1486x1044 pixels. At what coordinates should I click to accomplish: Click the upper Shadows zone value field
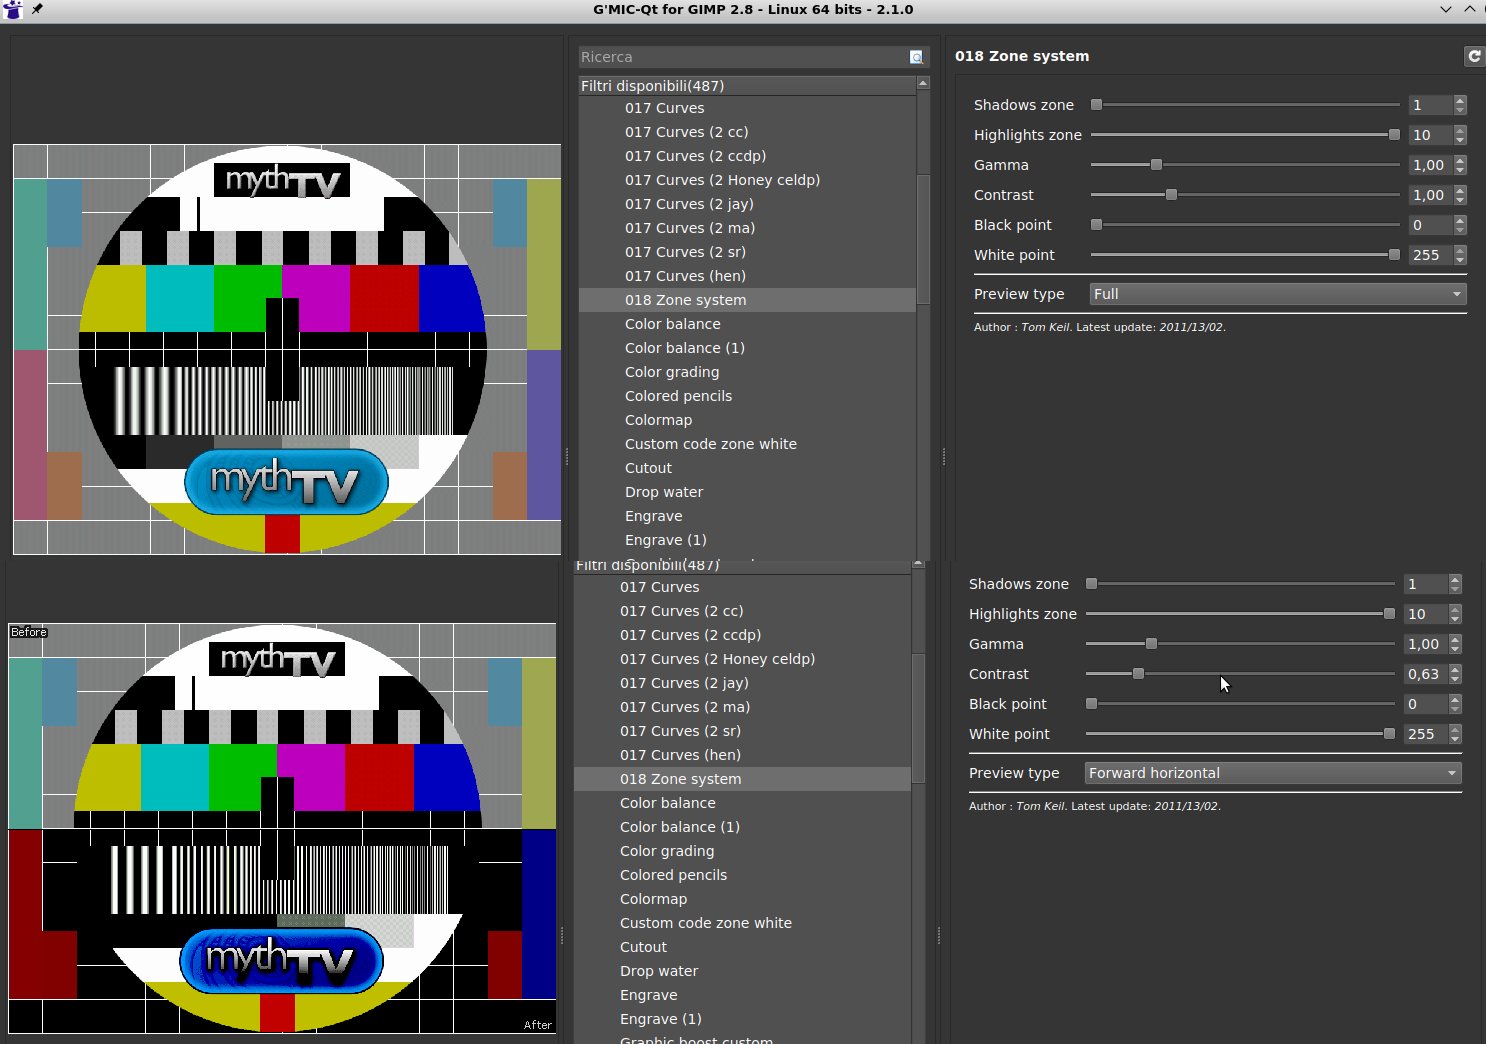pyautogui.click(x=1429, y=105)
